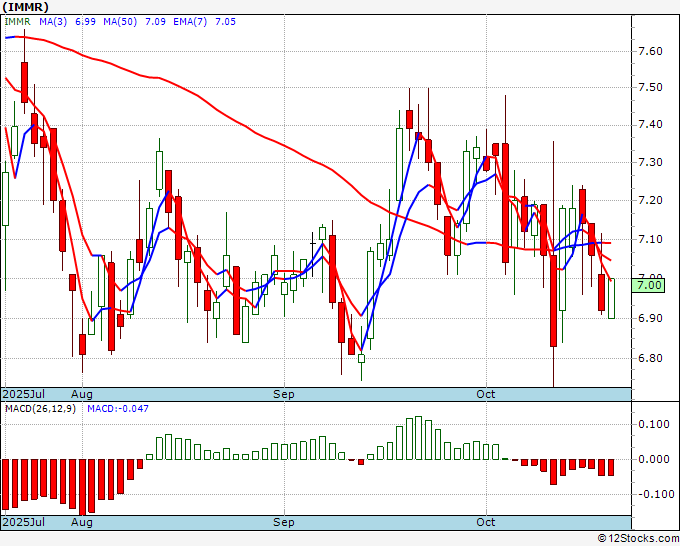The height and width of the screenshot is (546, 680).
Task: Click Sep on the price chart date axis
Action: pyautogui.click(x=284, y=394)
